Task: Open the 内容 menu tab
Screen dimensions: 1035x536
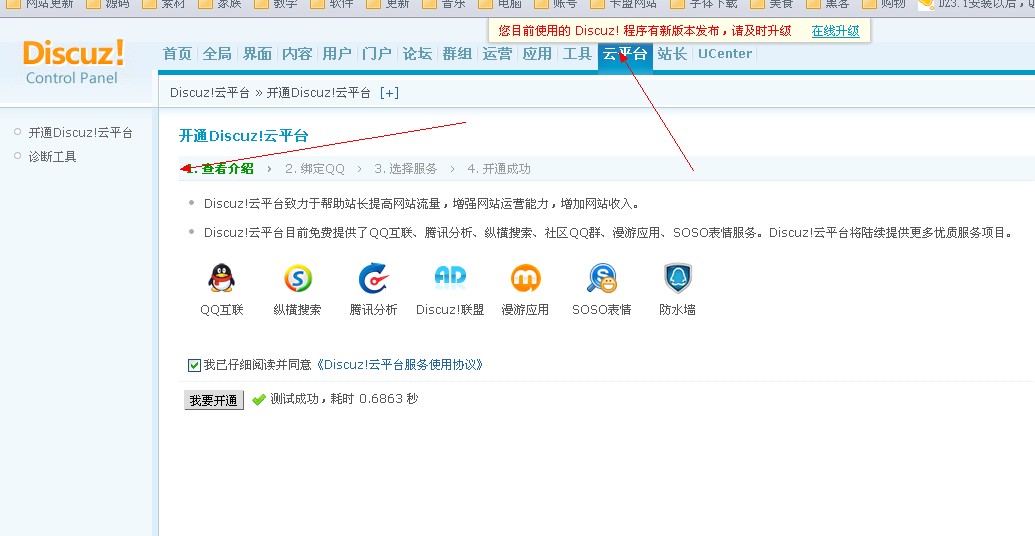Action: point(297,53)
